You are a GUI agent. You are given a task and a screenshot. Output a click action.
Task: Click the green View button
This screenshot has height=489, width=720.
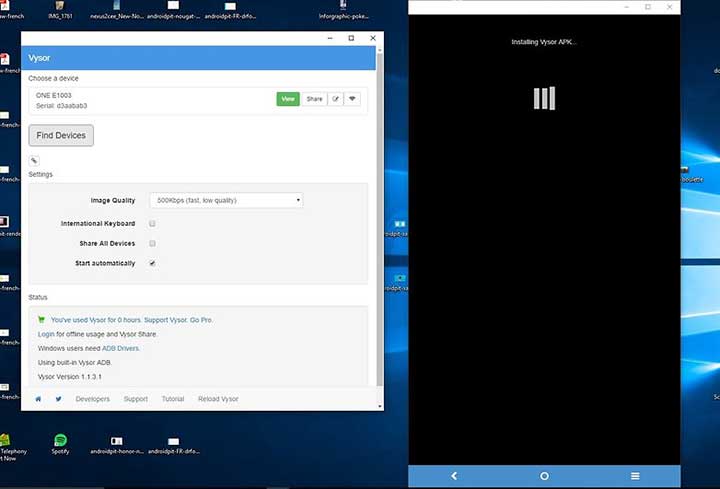tap(288, 99)
